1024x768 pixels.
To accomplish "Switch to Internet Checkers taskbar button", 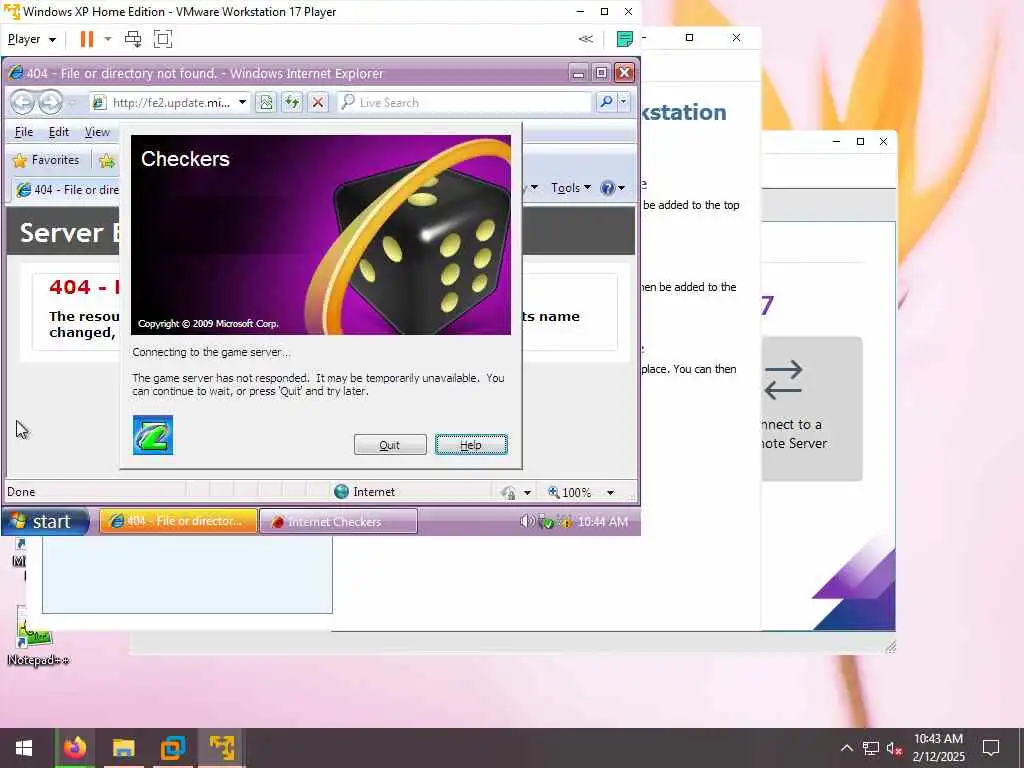I will [338, 521].
